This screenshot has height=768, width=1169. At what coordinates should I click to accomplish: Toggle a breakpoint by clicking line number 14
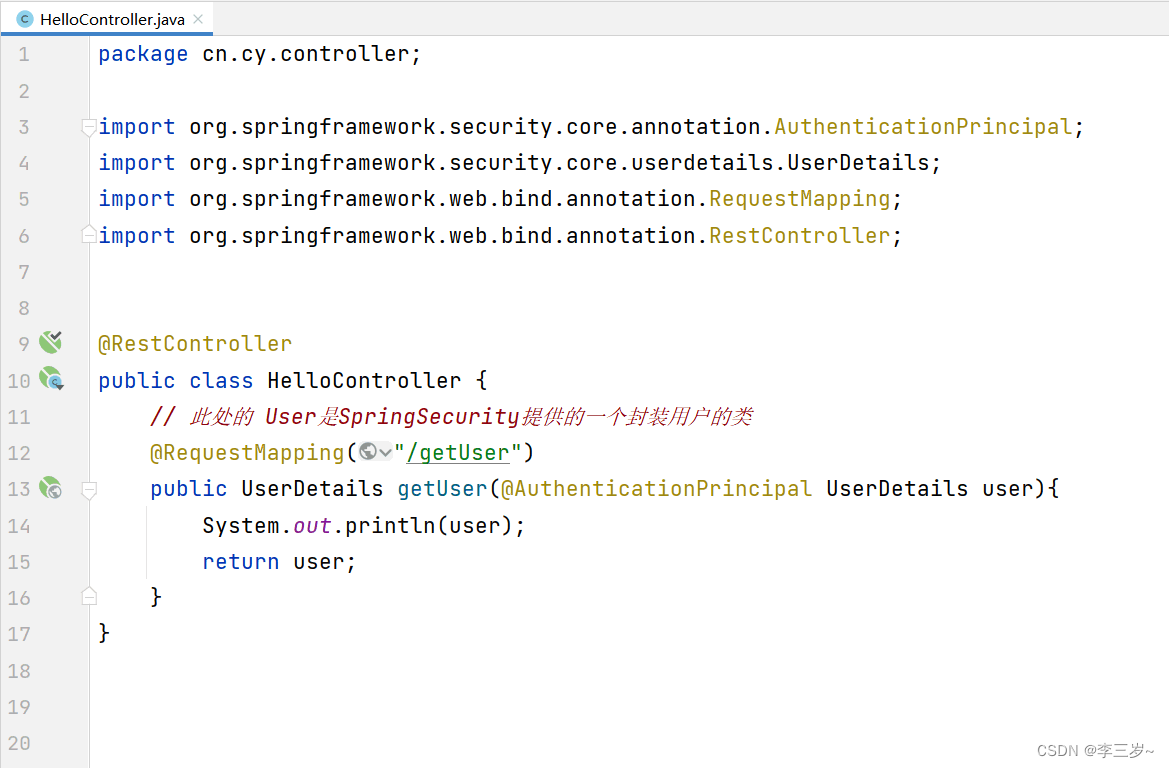coord(19,525)
